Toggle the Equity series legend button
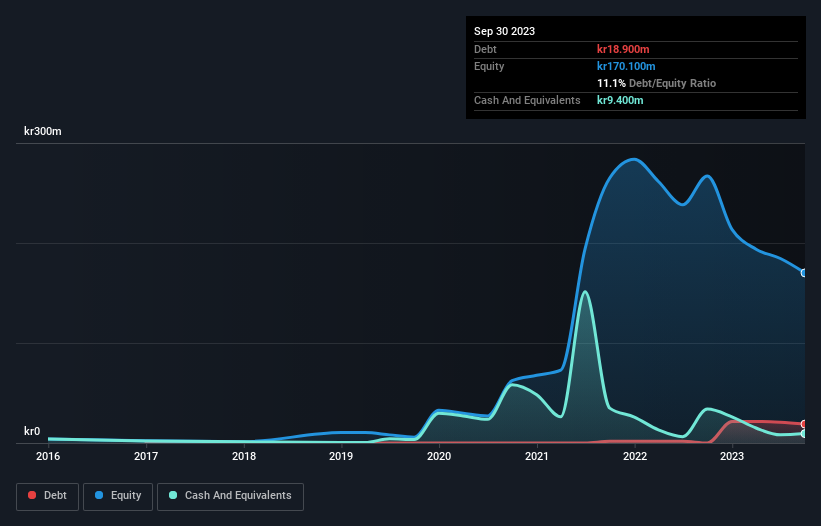This screenshot has width=821, height=526. pyautogui.click(x=118, y=496)
